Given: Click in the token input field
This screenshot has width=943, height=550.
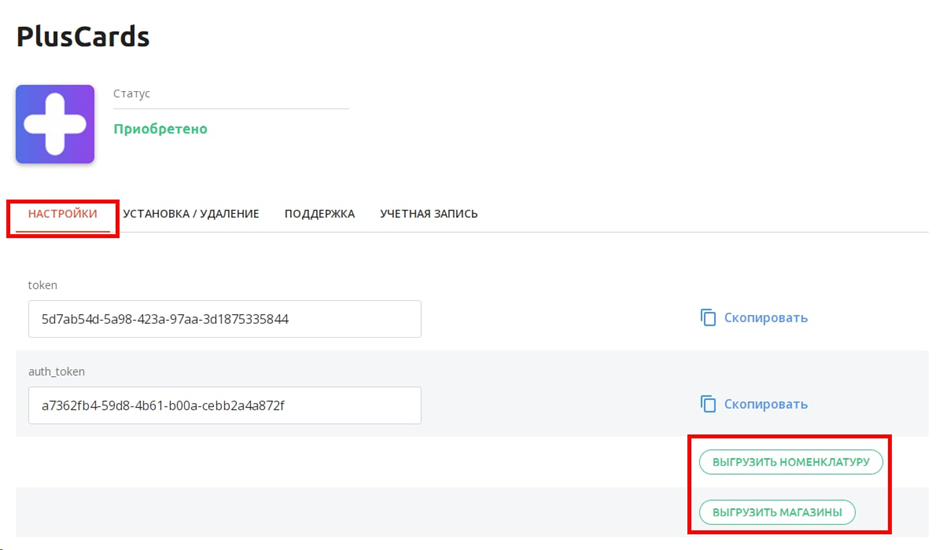Looking at the screenshot, I should [224, 319].
